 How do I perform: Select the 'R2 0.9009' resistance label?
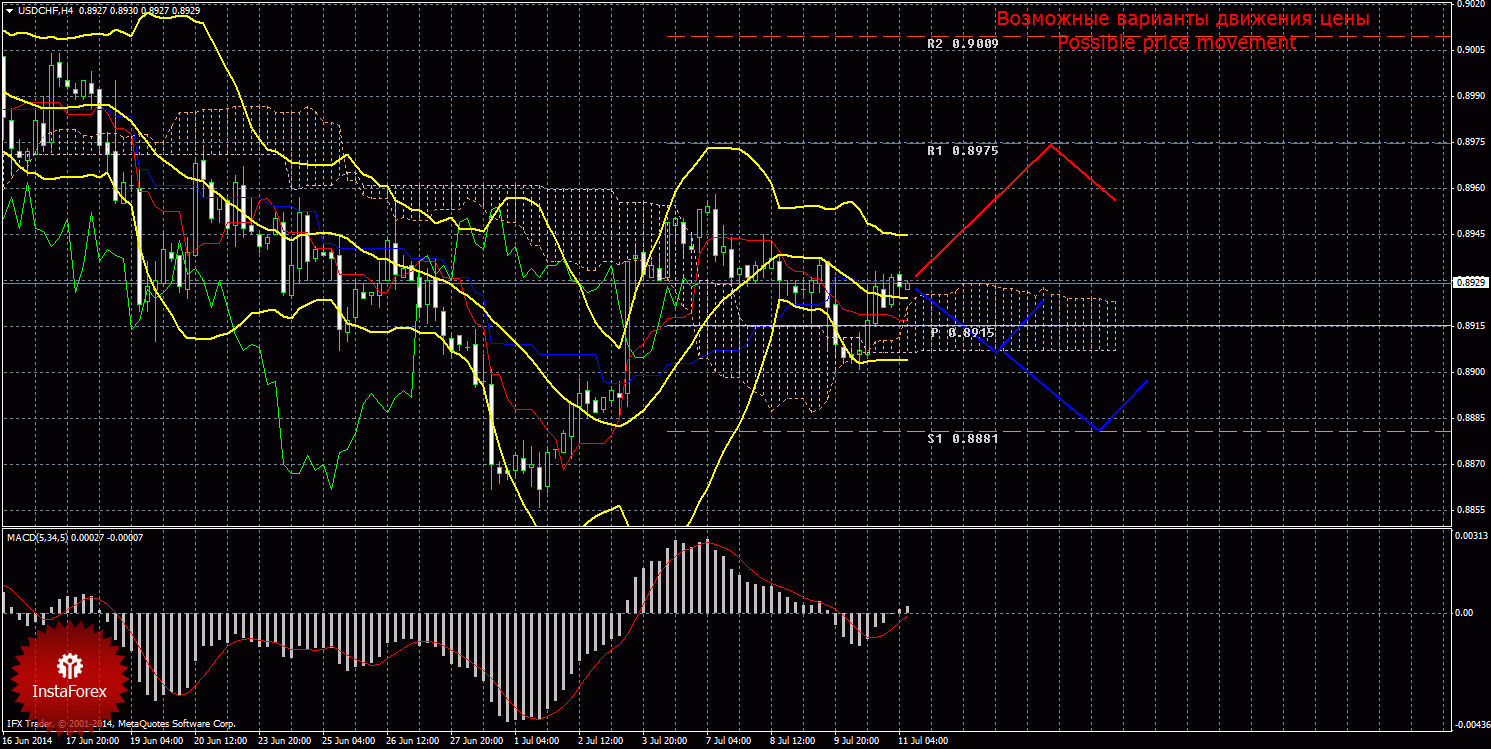click(x=963, y=44)
